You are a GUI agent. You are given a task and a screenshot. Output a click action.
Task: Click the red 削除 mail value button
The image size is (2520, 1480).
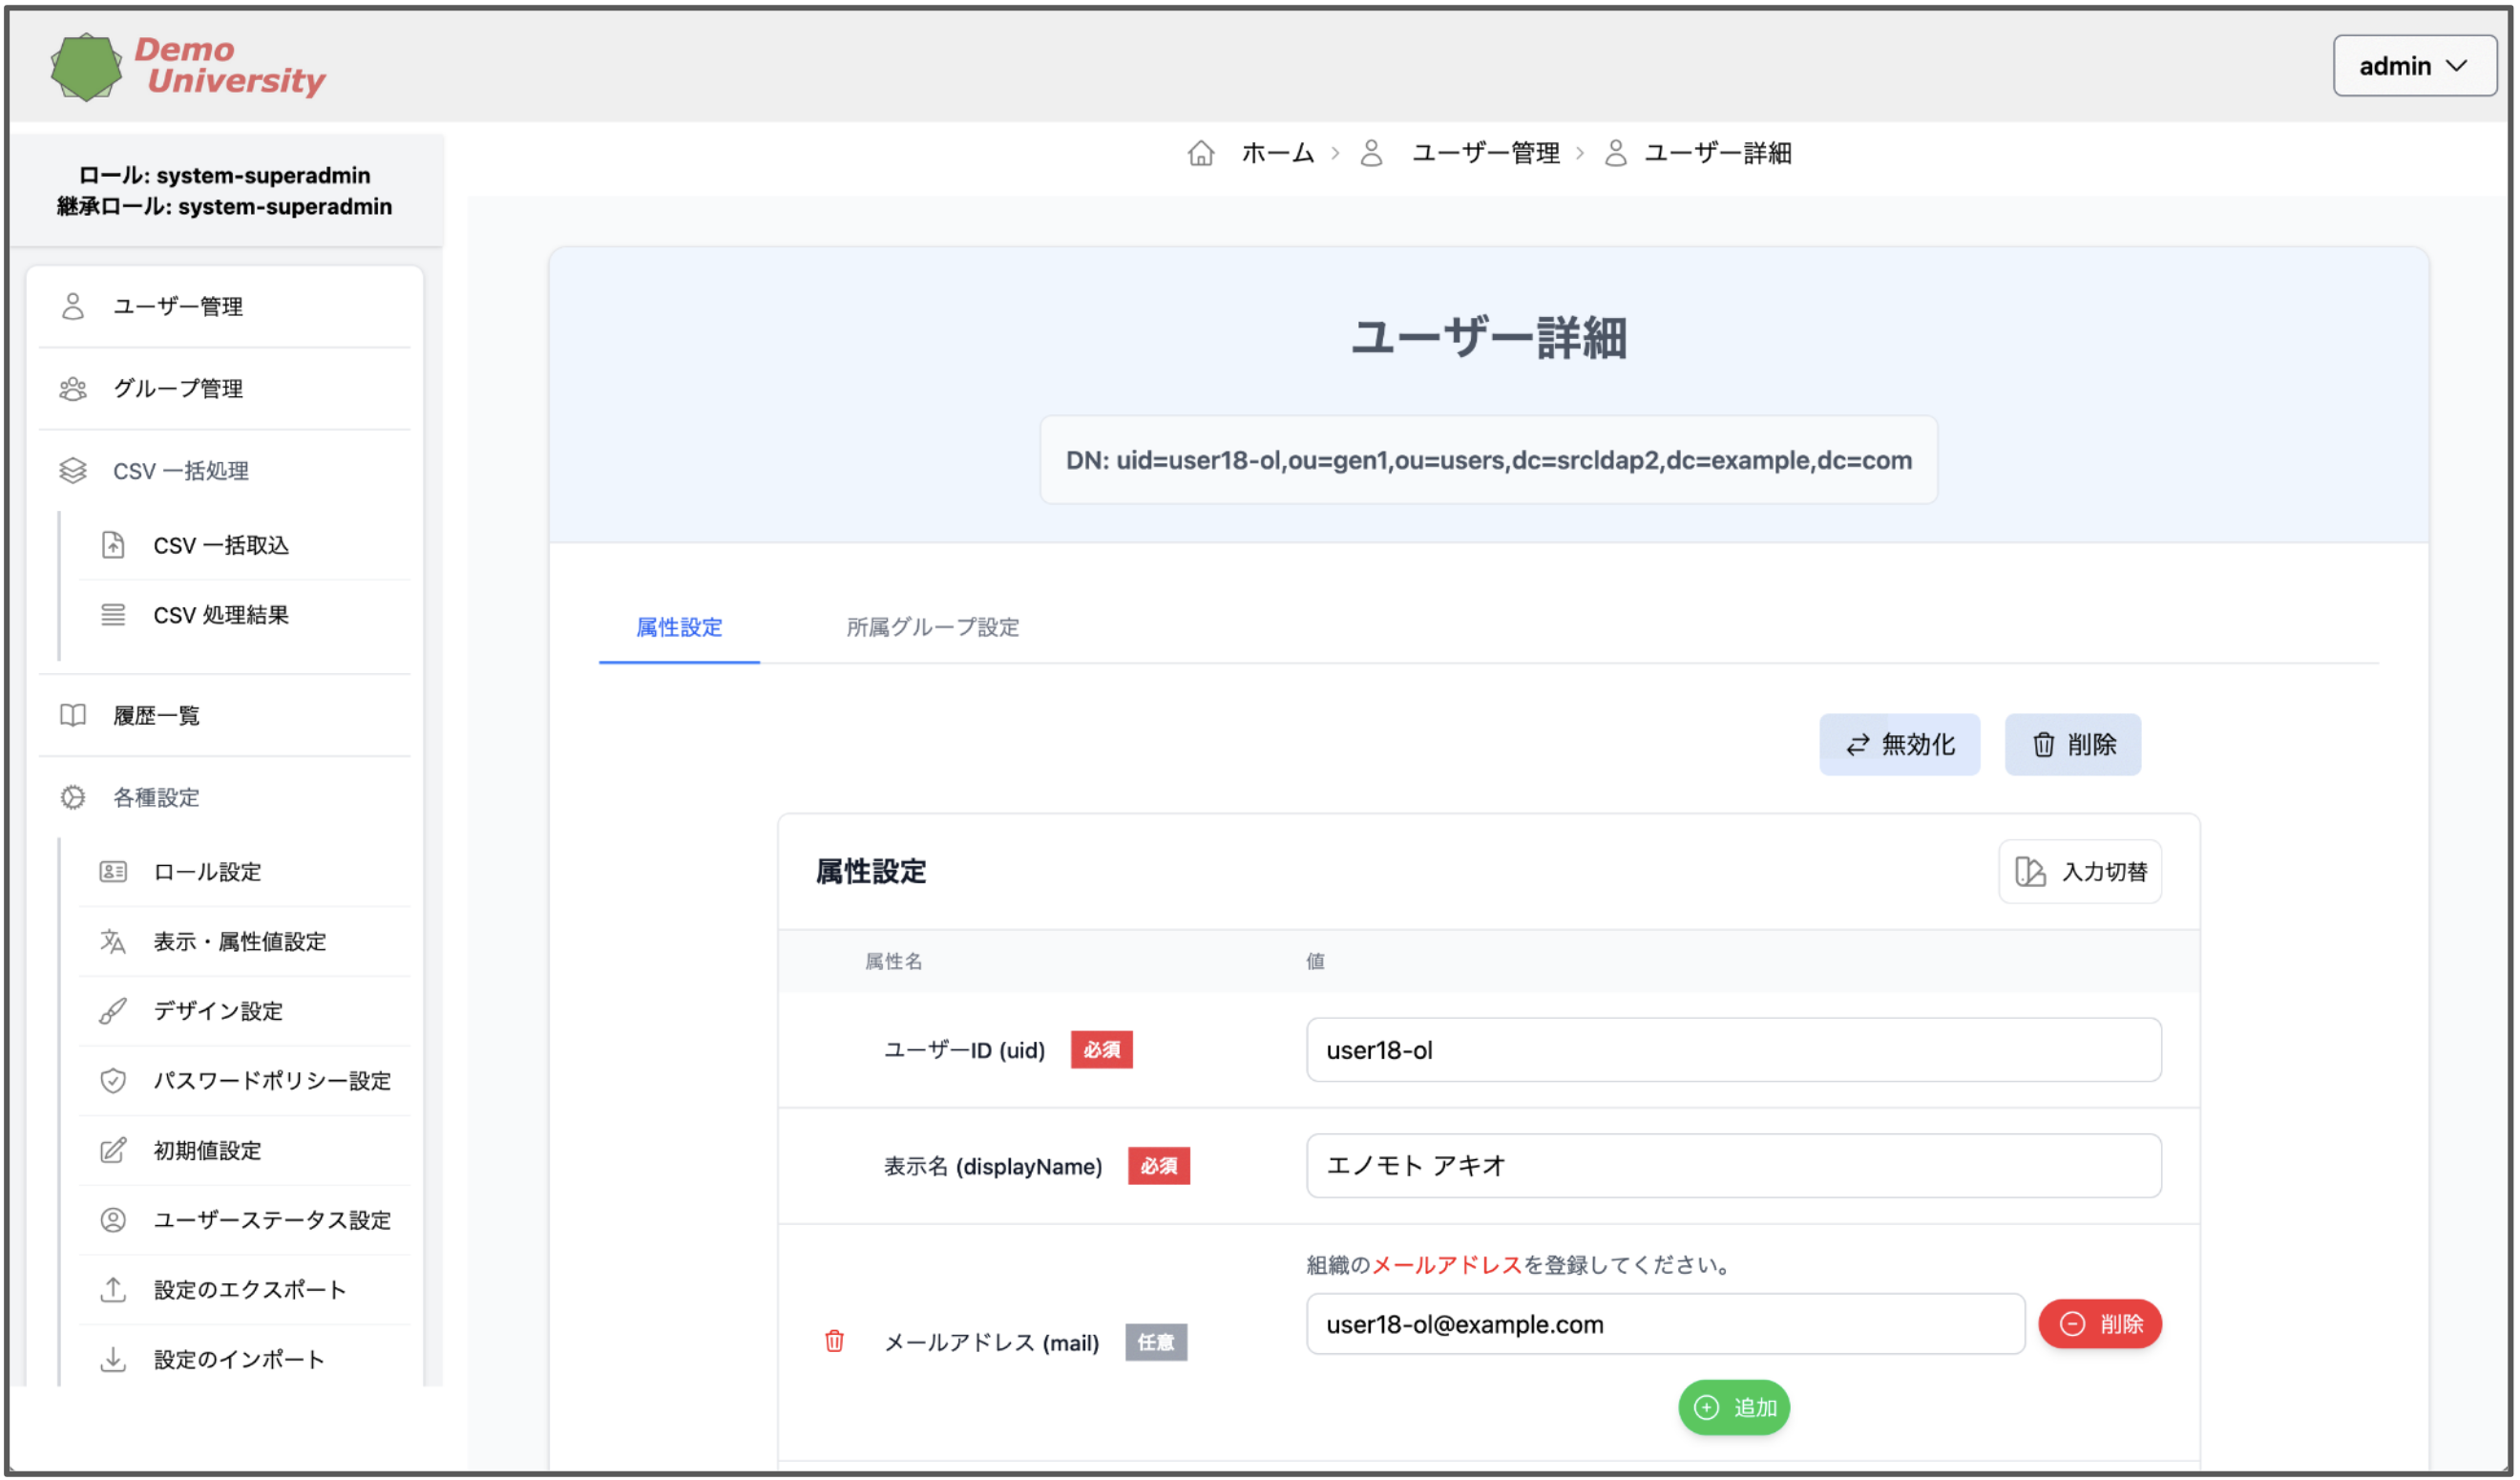[x=2100, y=1324]
